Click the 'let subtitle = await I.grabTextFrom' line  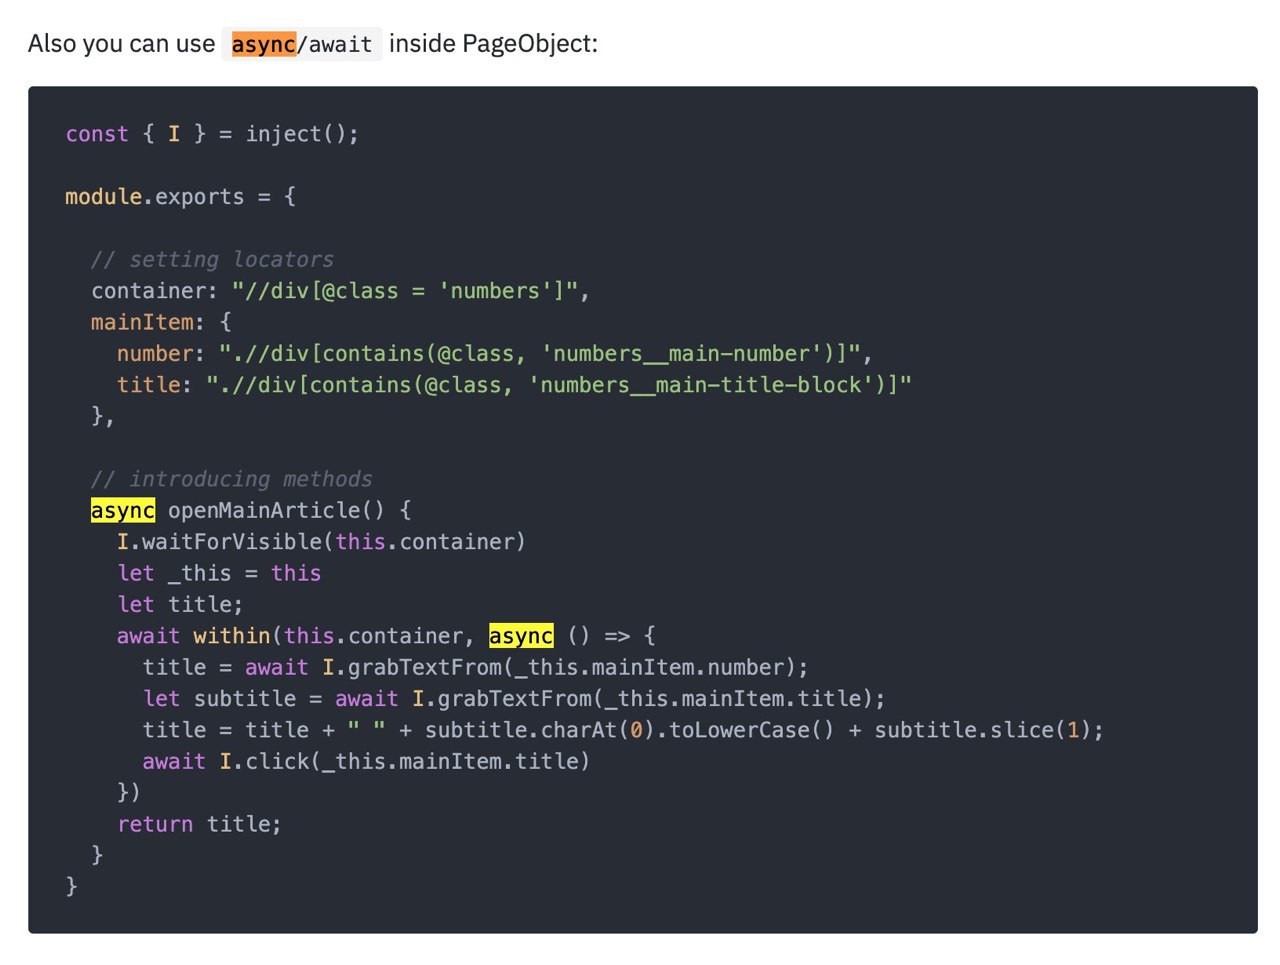[514, 699]
